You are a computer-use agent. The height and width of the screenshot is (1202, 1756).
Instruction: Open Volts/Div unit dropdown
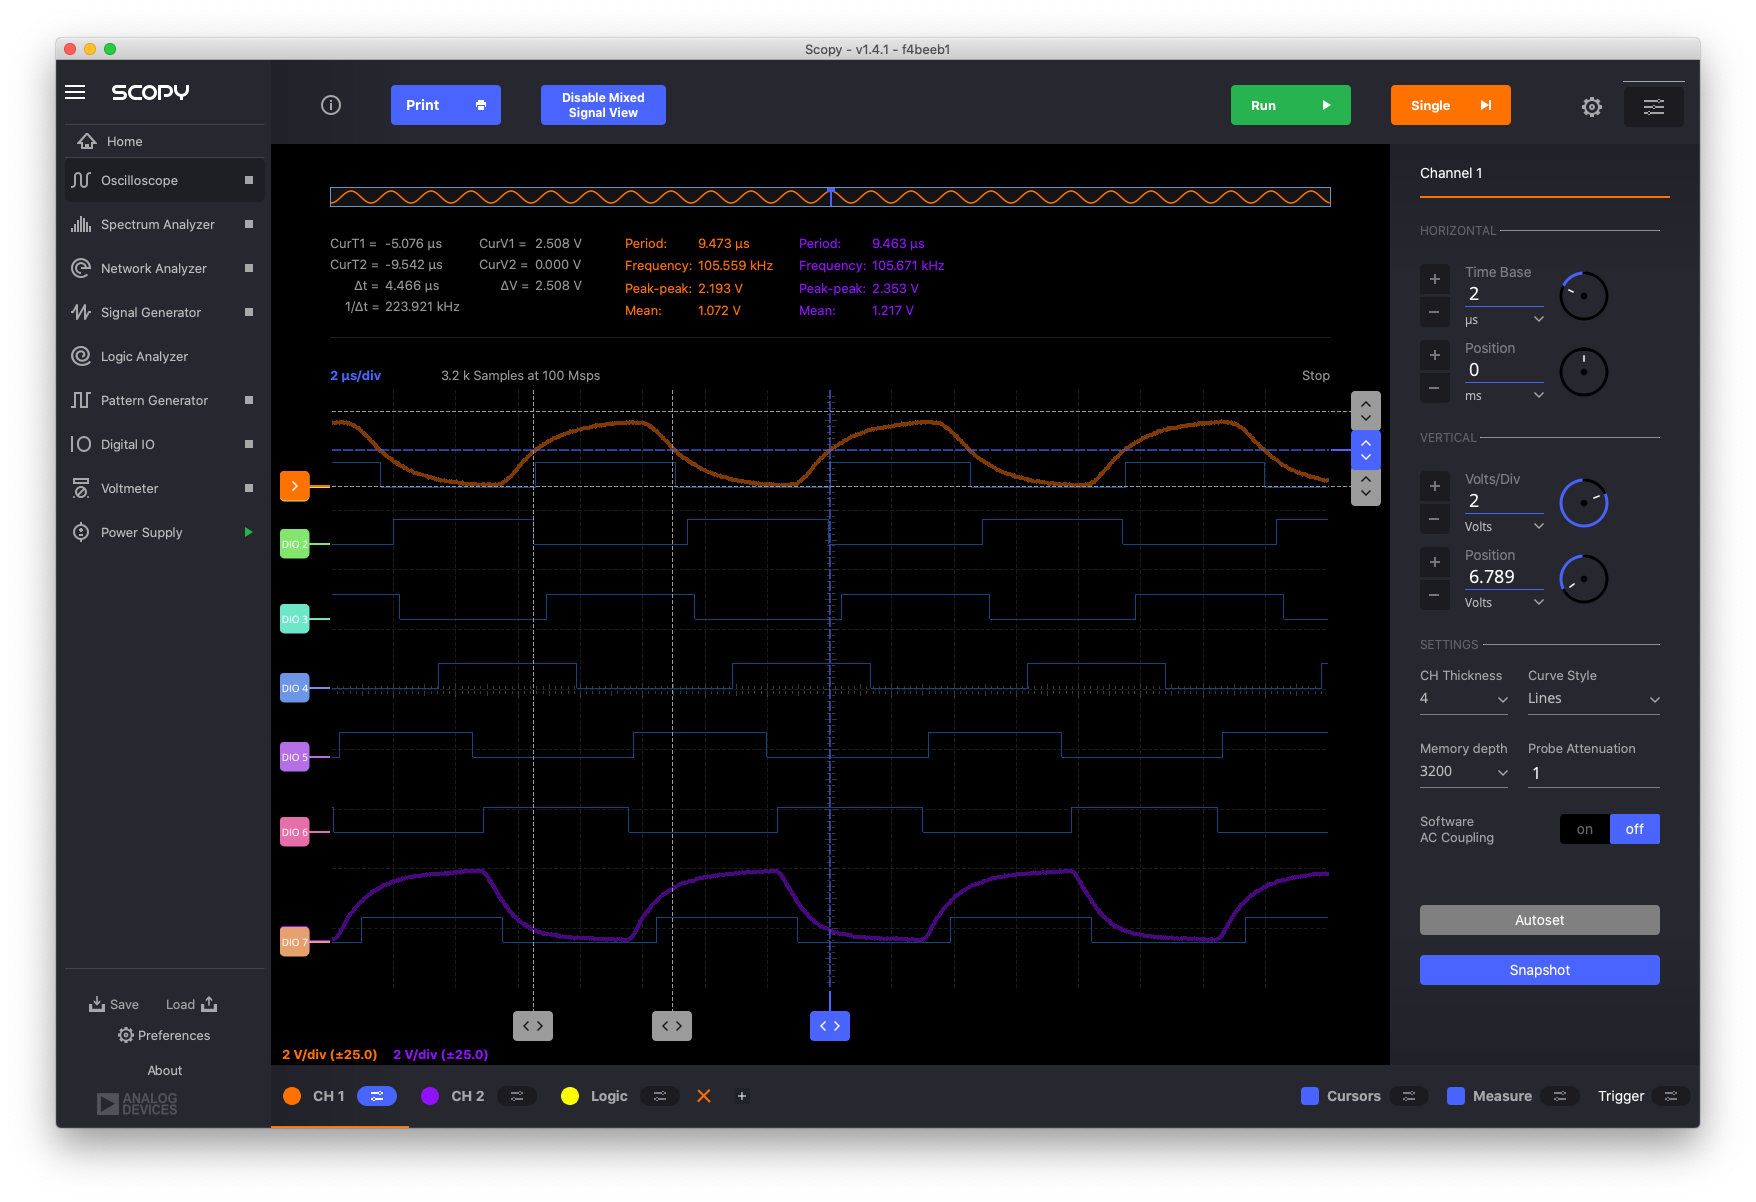pos(1504,527)
